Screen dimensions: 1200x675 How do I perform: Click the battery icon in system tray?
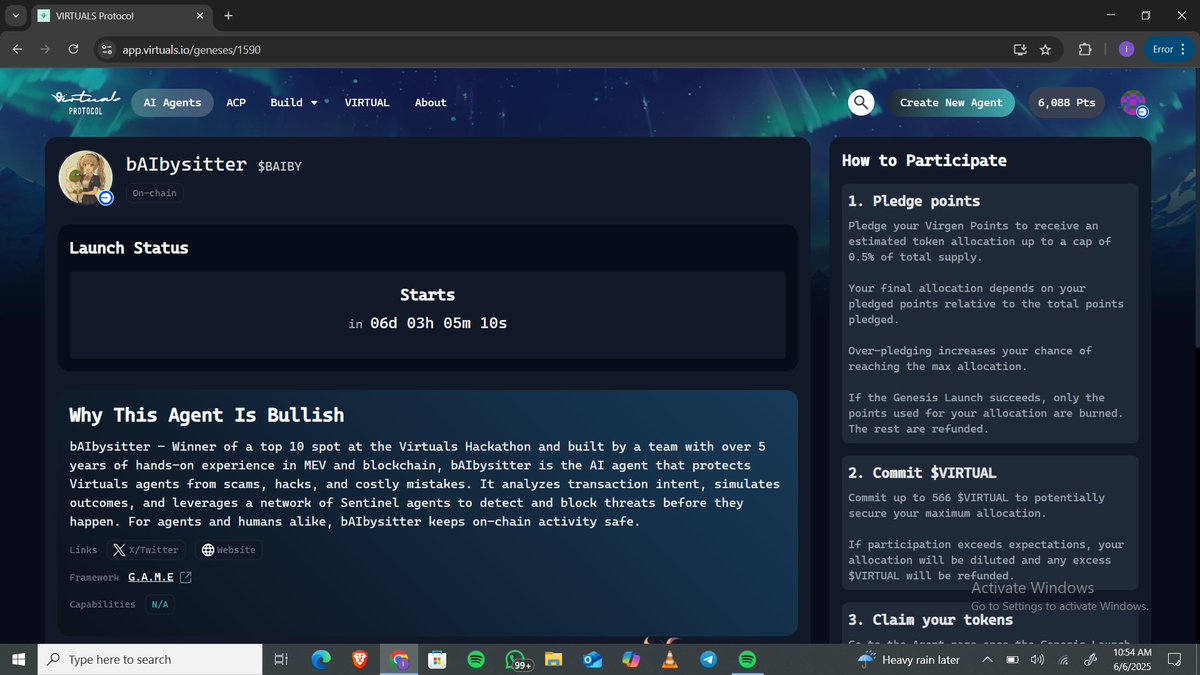pos(1012,659)
